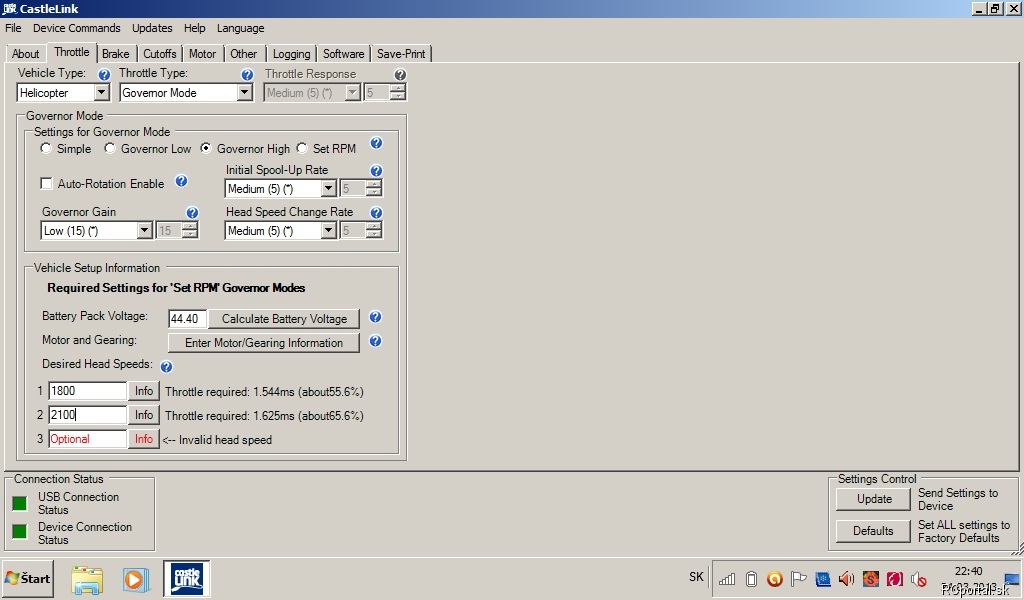Click the orange S tray icon
This screenshot has height=600, width=1024.
click(871, 579)
